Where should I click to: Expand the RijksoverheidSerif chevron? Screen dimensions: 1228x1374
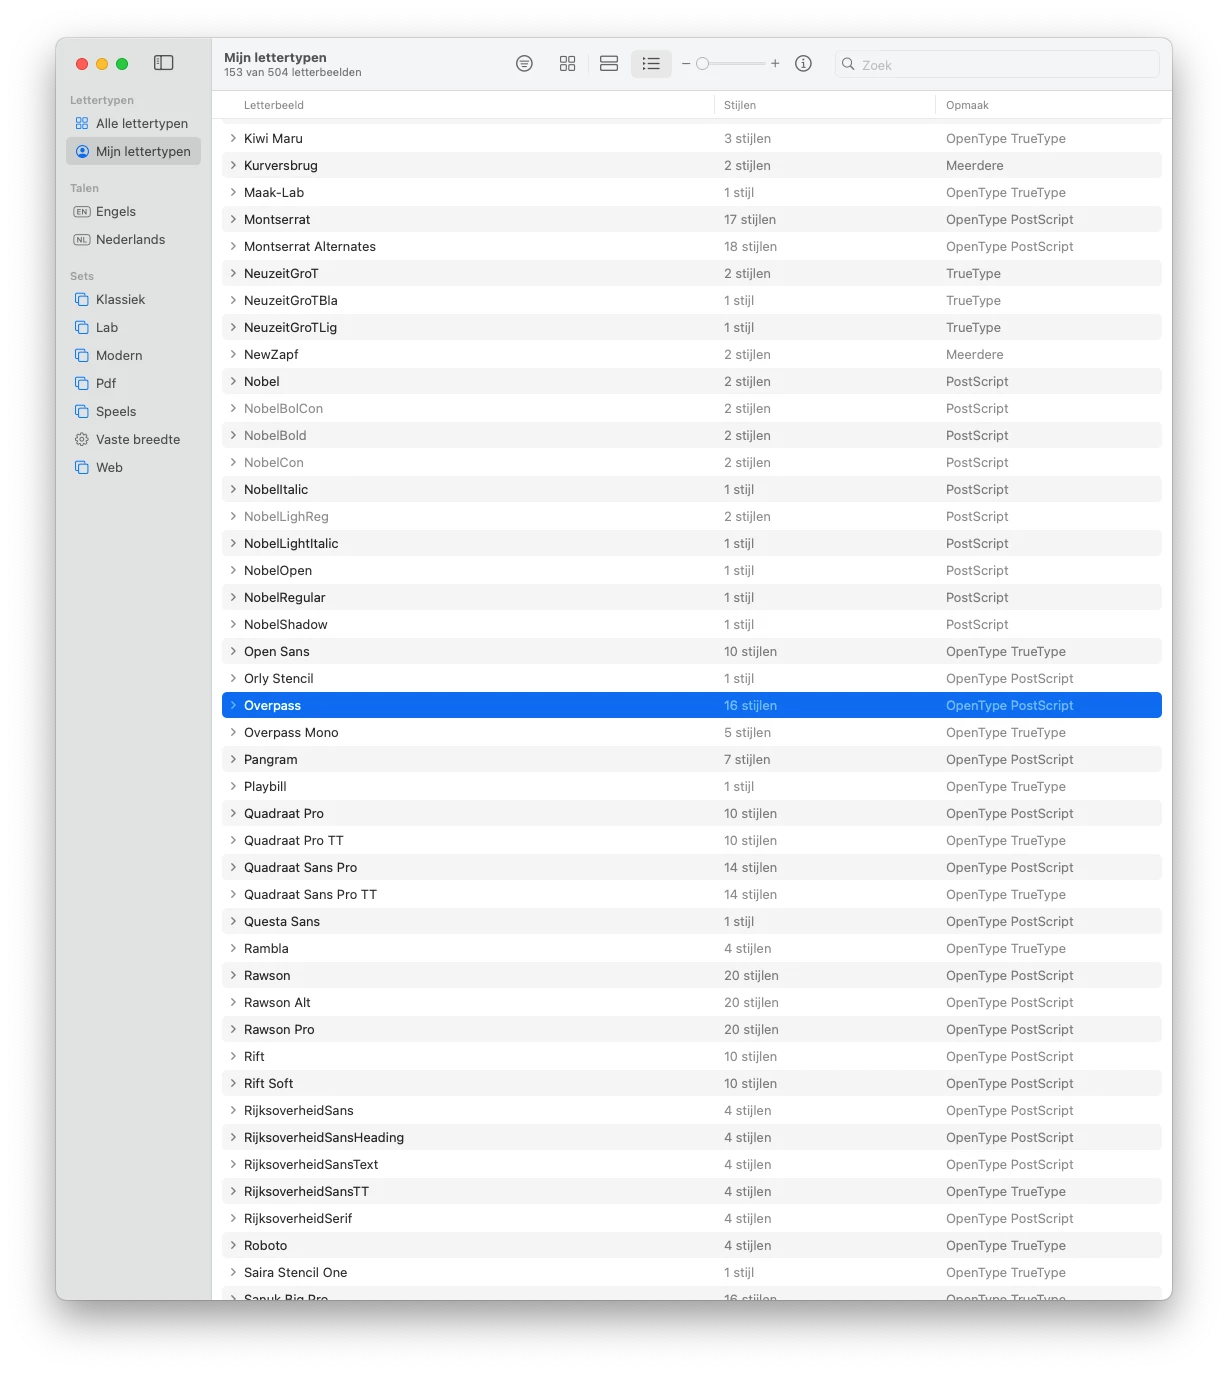pos(233,1218)
